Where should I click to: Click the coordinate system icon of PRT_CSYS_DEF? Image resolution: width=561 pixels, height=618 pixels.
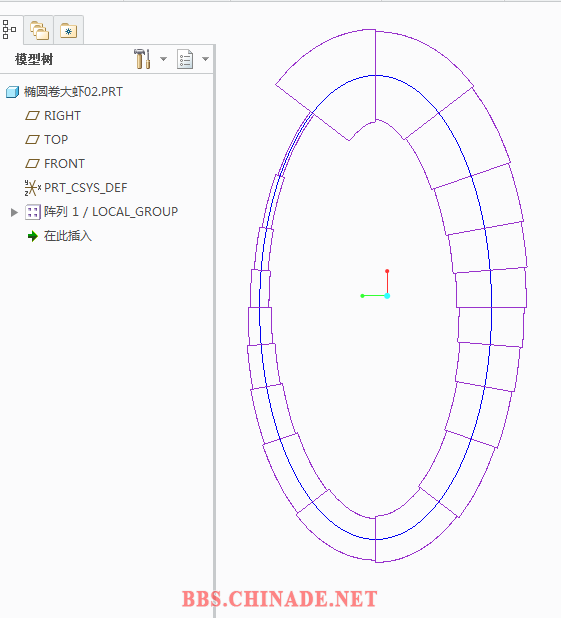click(x=33, y=188)
